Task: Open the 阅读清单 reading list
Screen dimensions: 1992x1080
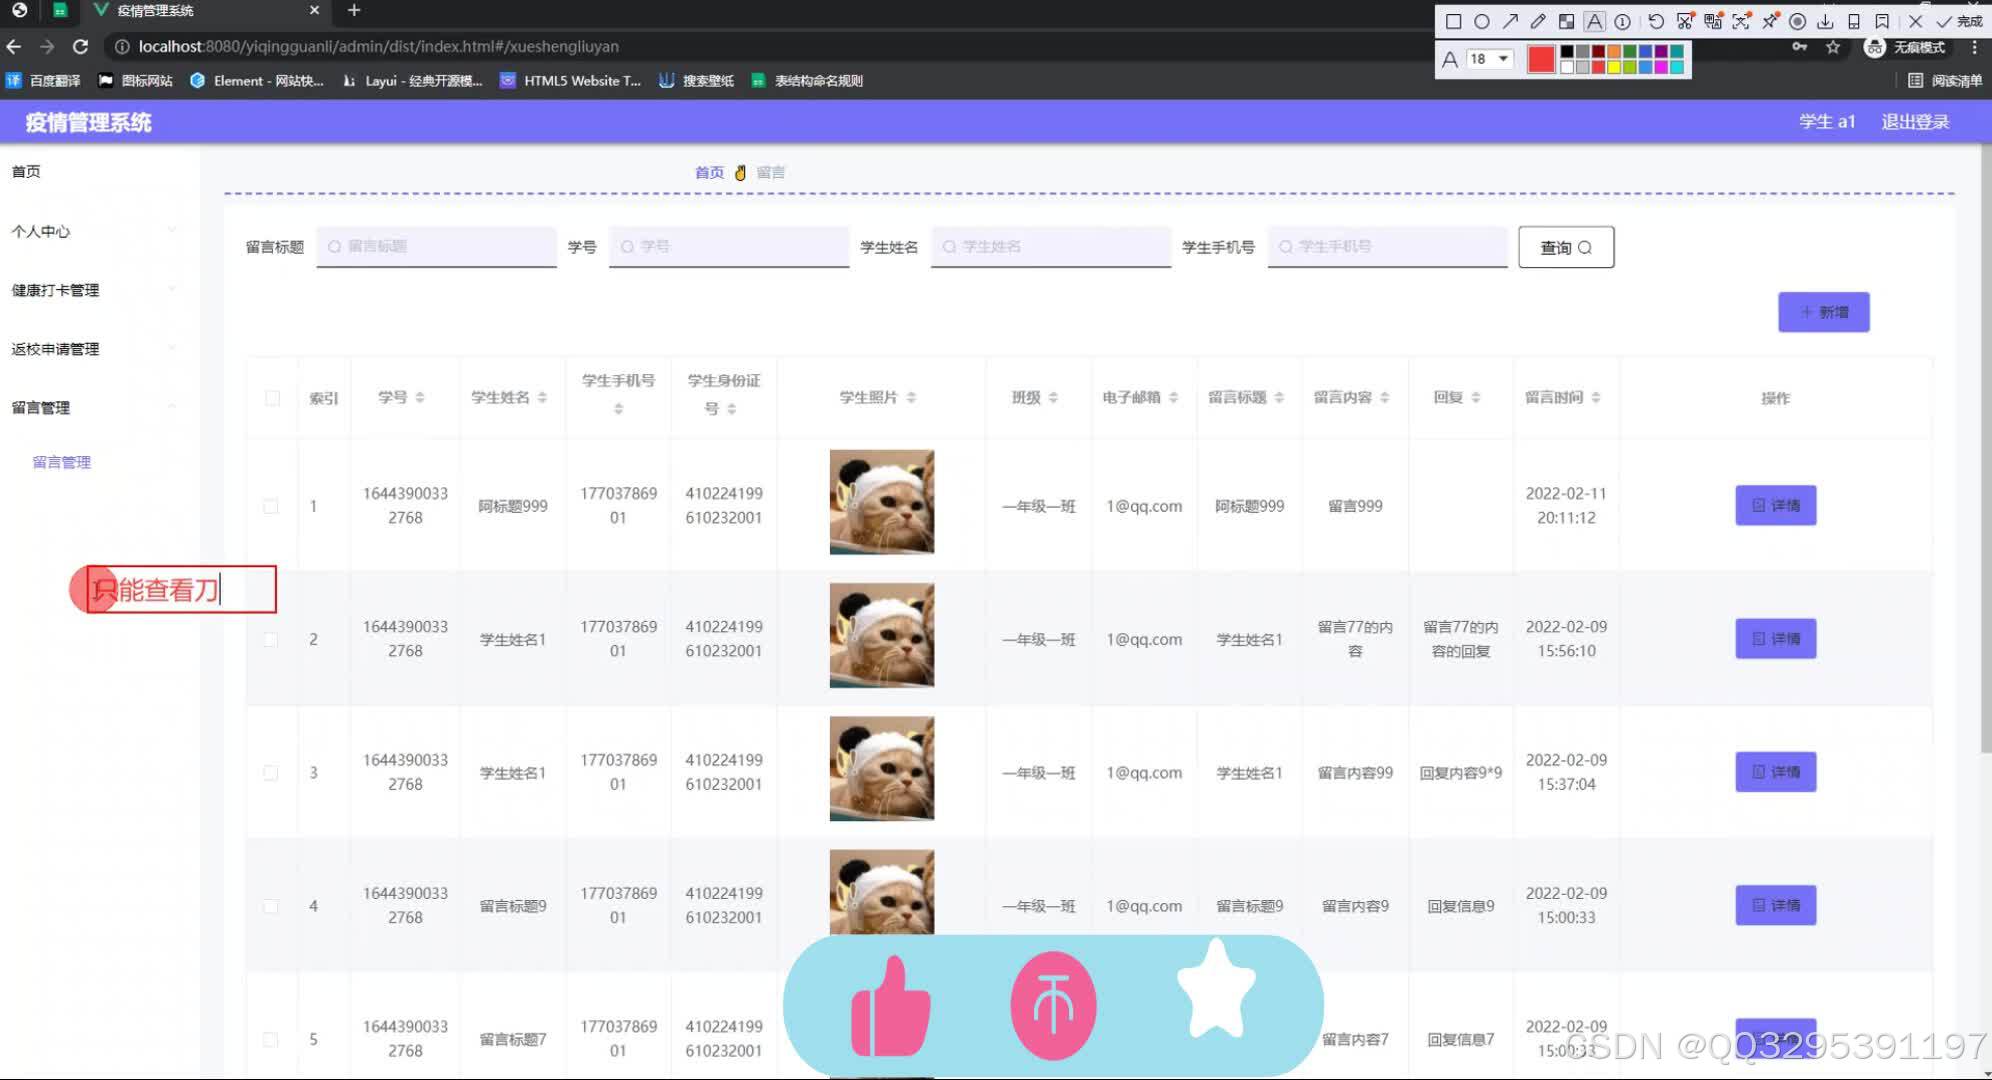Action: pyautogui.click(x=1945, y=81)
